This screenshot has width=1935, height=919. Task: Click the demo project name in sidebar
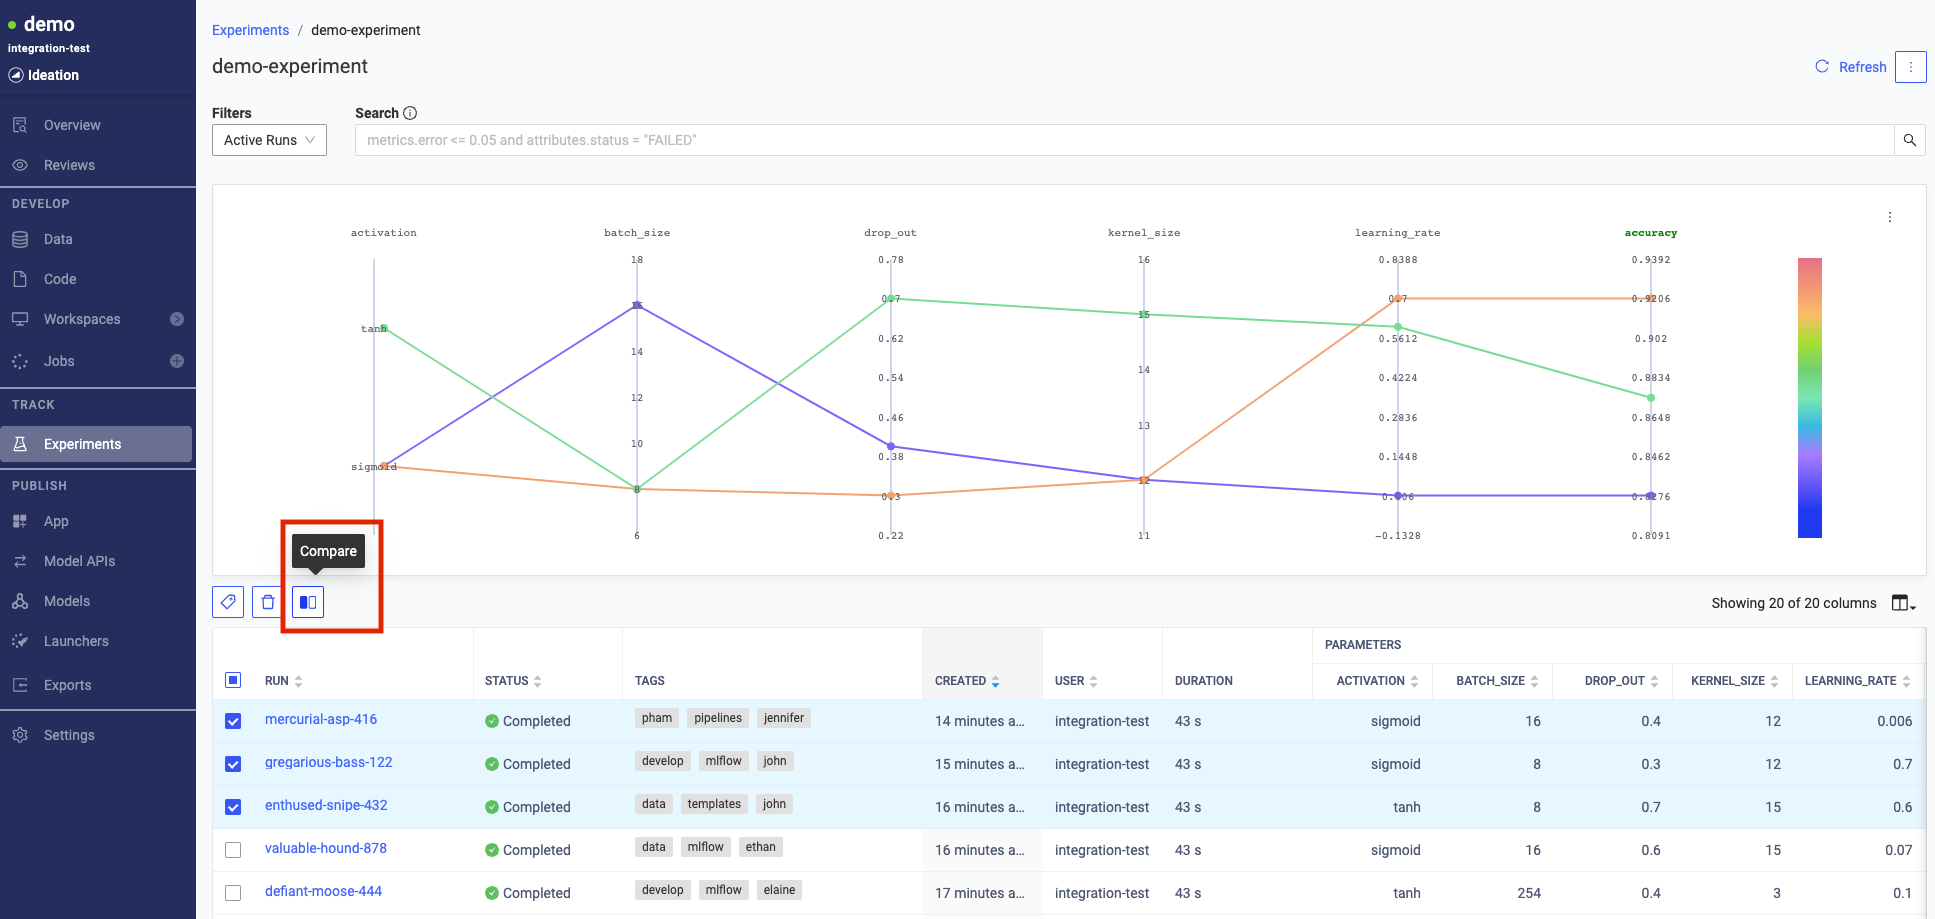coord(49,24)
